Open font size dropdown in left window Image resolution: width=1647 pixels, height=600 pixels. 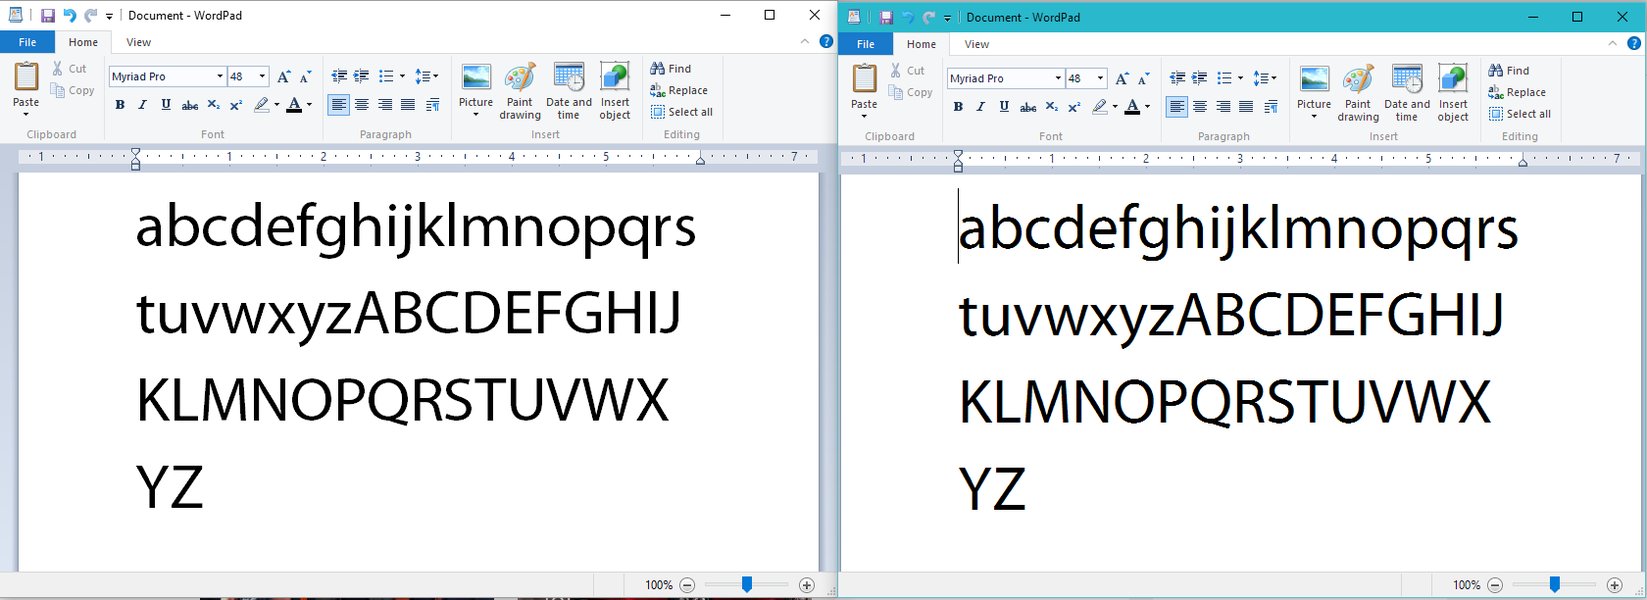coord(262,76)
